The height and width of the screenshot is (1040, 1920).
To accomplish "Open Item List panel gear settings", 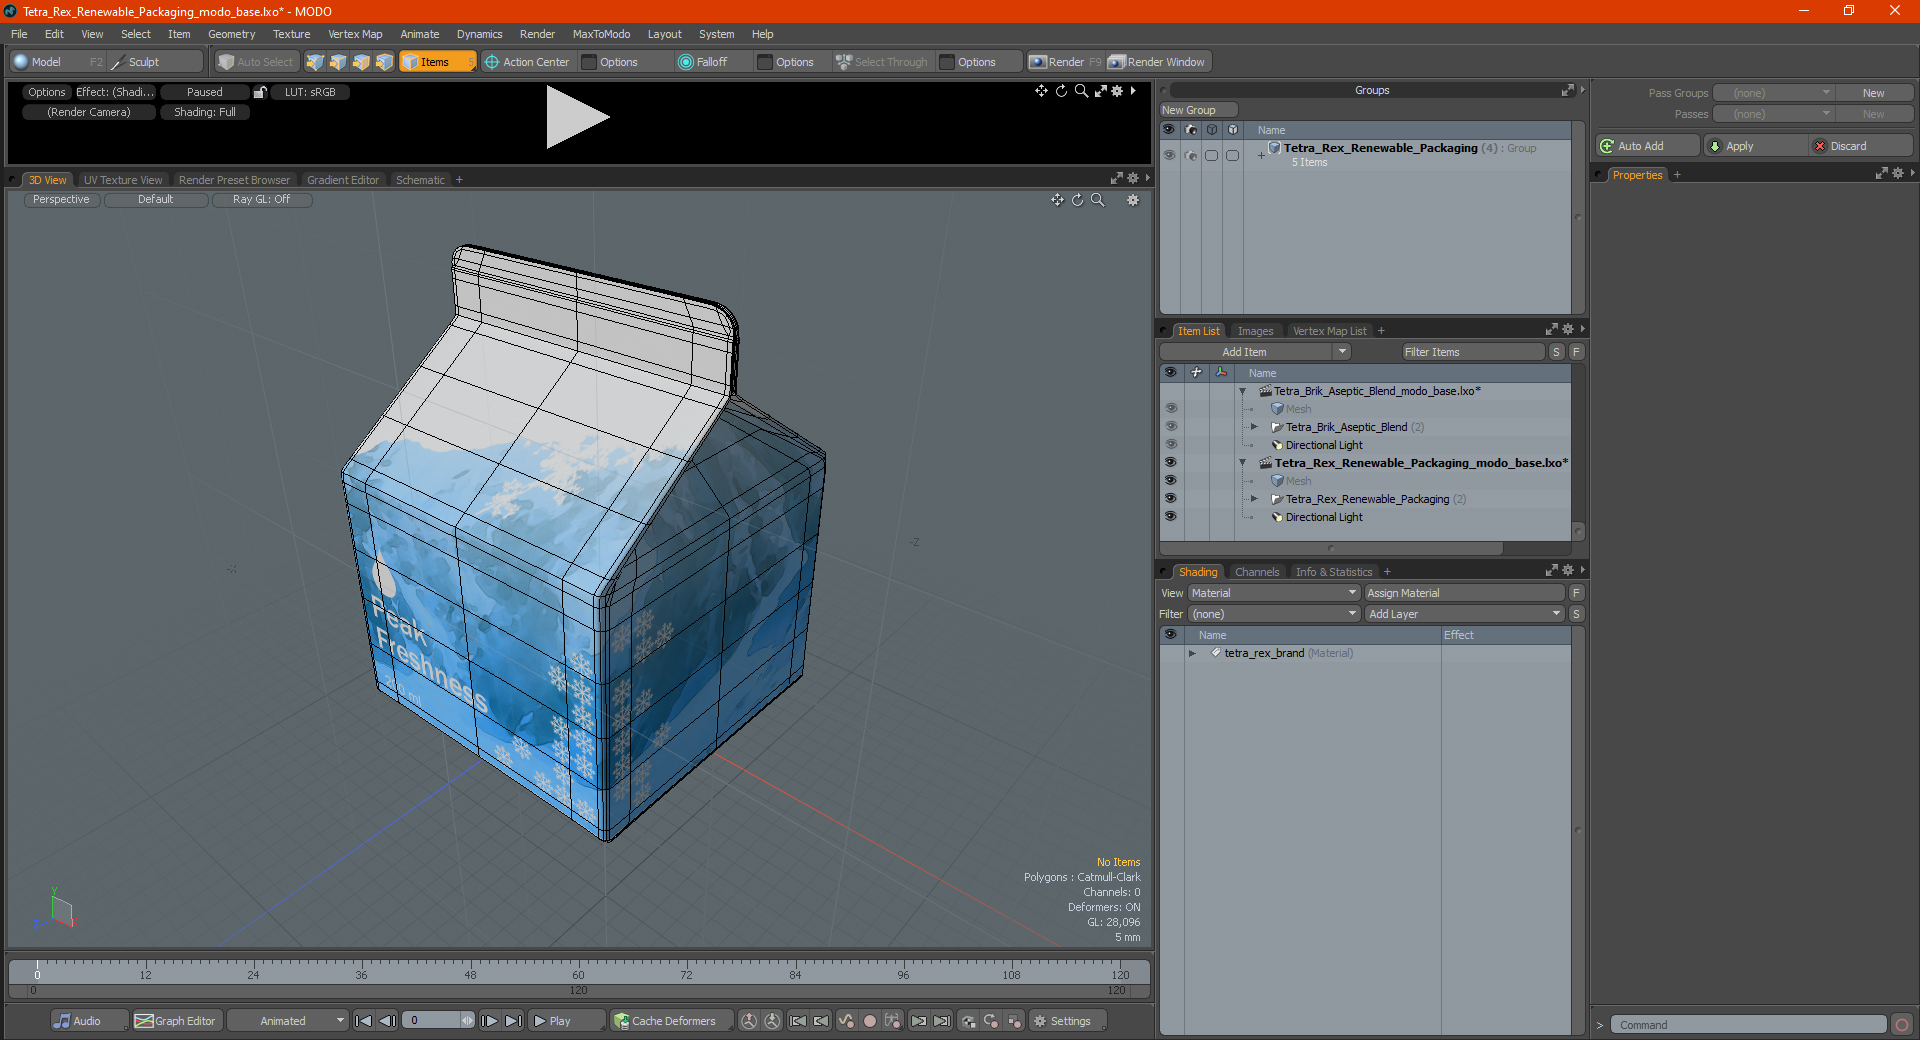I will (1567, 330).
